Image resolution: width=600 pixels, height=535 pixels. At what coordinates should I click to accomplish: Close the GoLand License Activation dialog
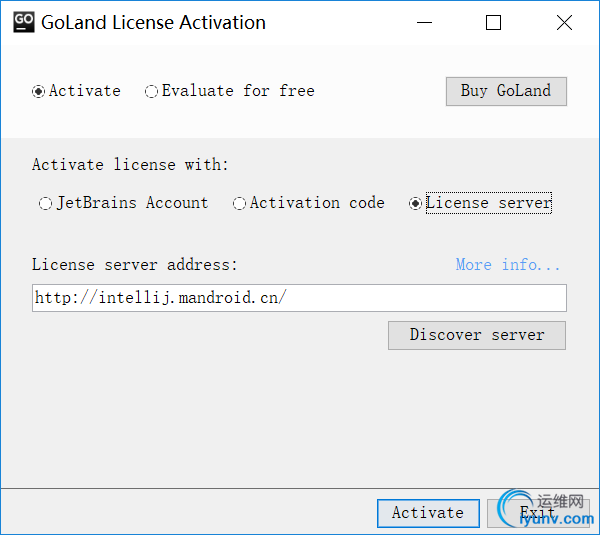[x=565, y=22]
